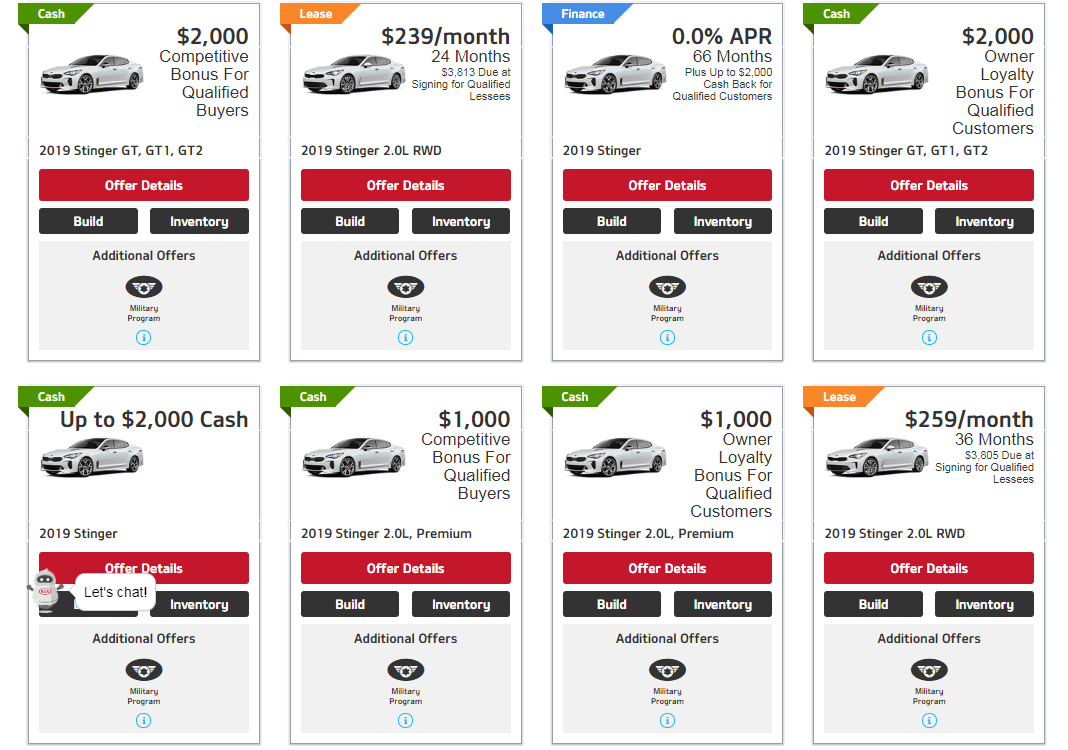The image size is (1068, 750).
Task: Click Build on the 0.0% APR finance card
Action: 612,221
